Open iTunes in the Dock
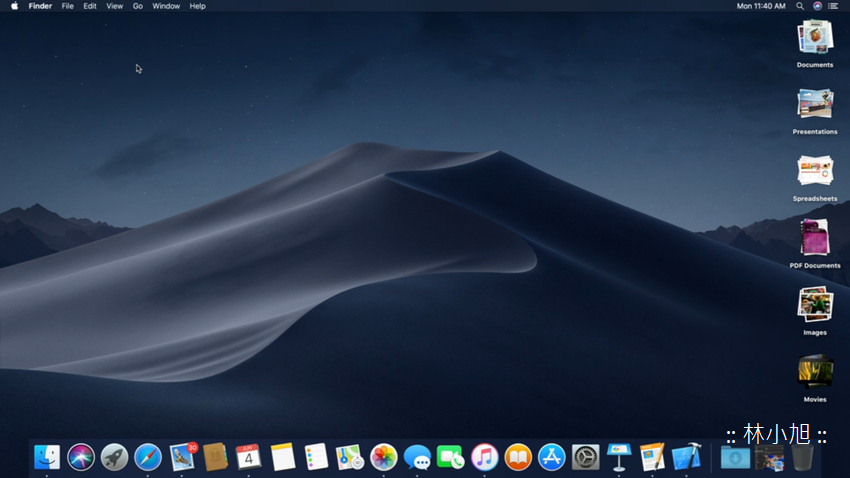 coord(485,457)
